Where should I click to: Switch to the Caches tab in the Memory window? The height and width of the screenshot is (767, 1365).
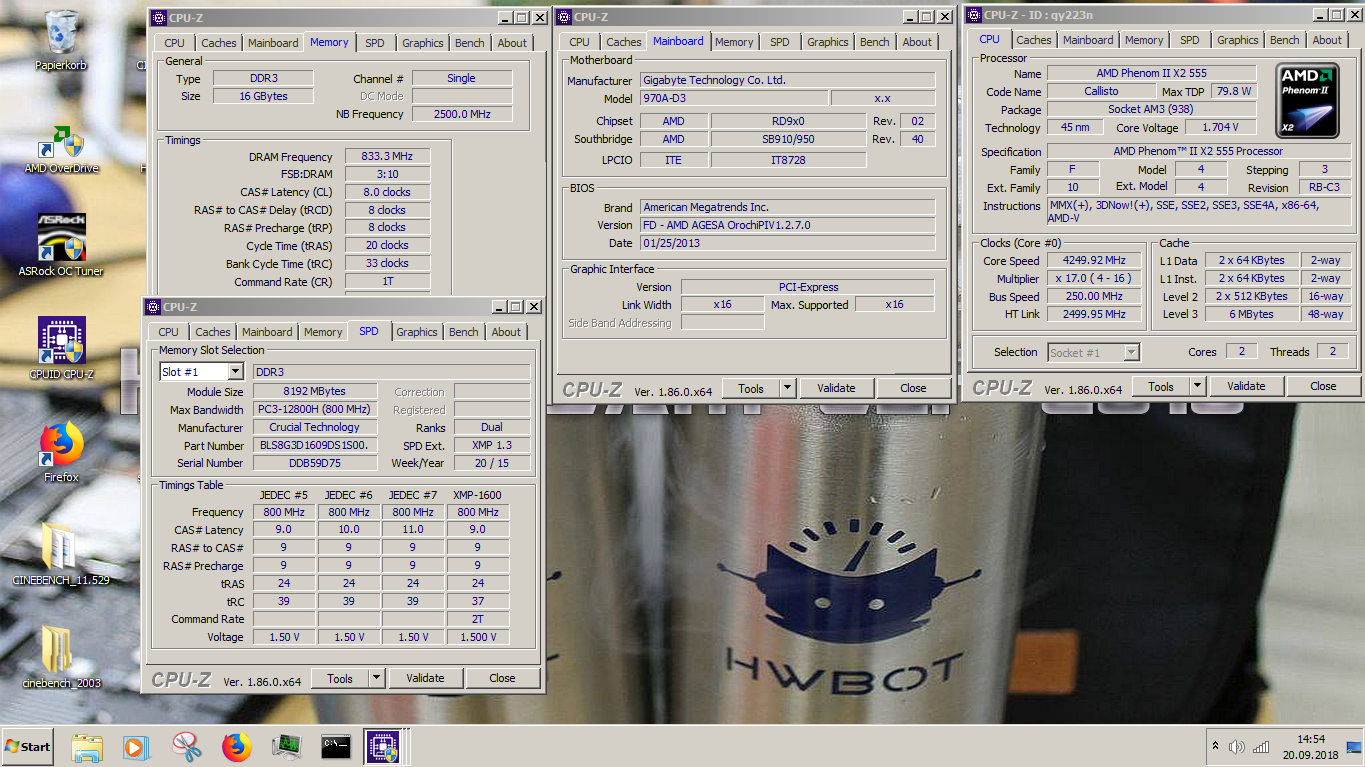tap(219, 43)
